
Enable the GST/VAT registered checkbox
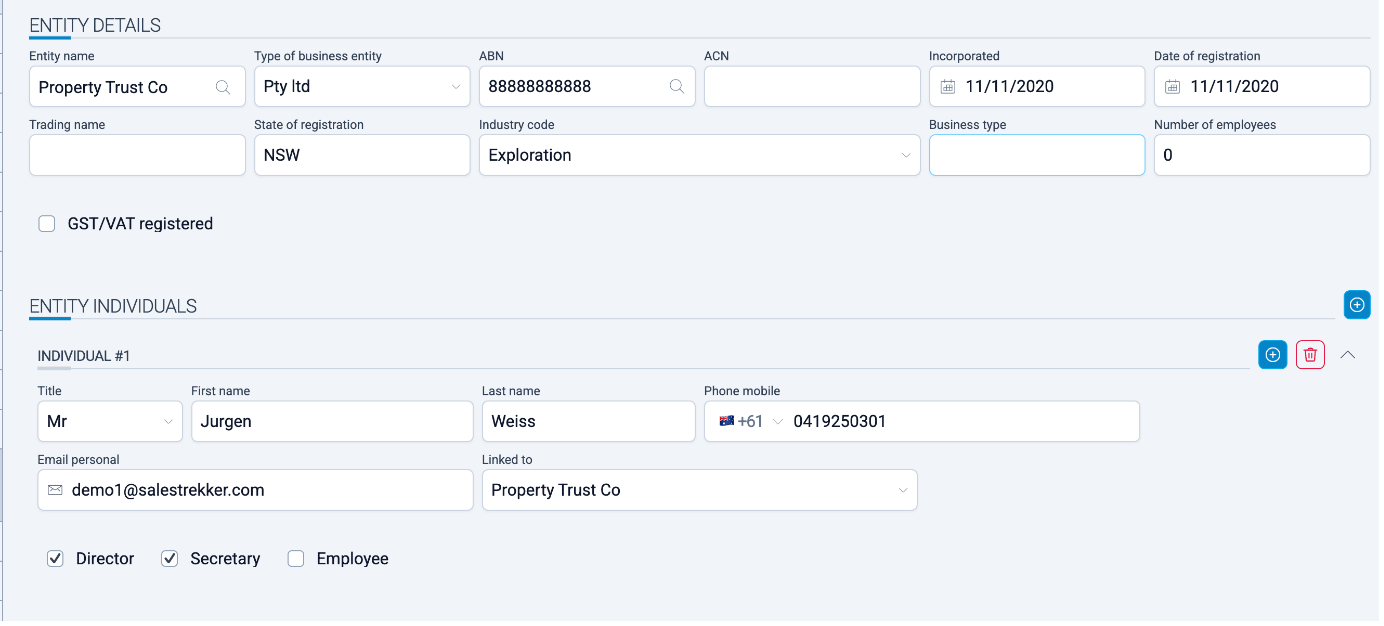pyautogui.click(x=47, y=224)
